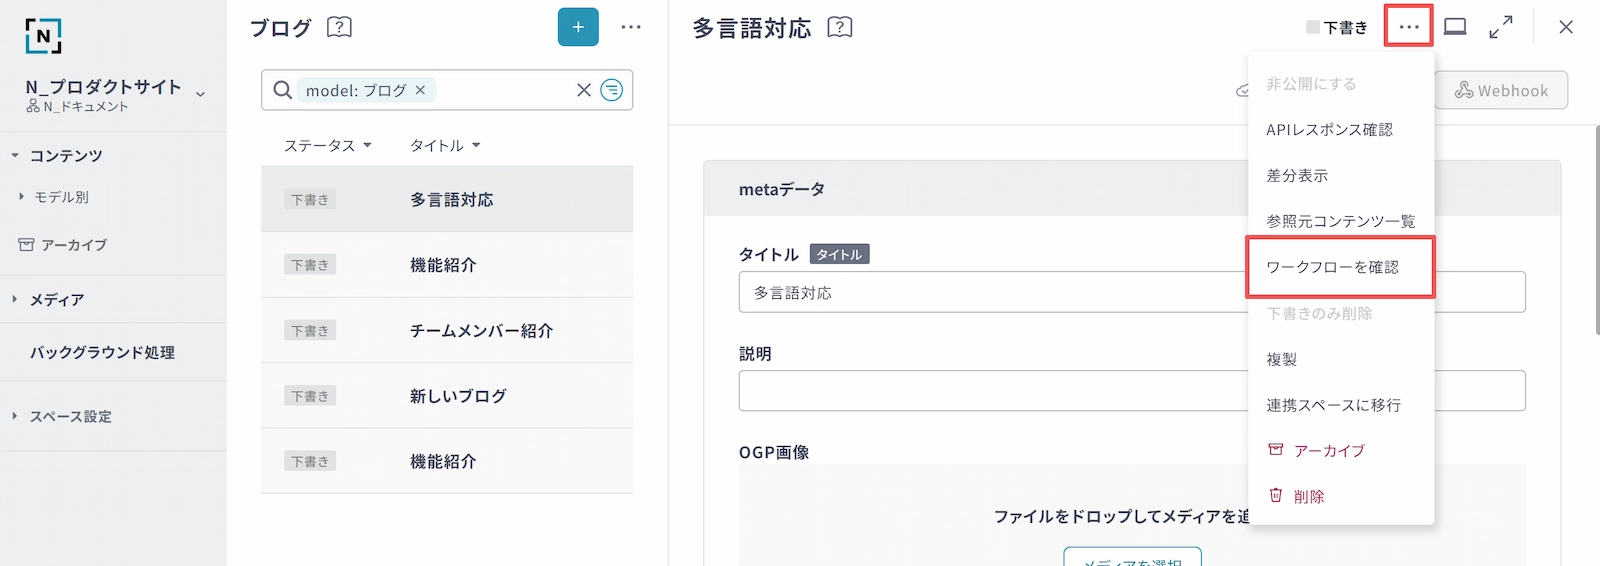Remove the model: ブログ filter tag
Viewport: 1600px width, 566px height.
coord(421,90)
